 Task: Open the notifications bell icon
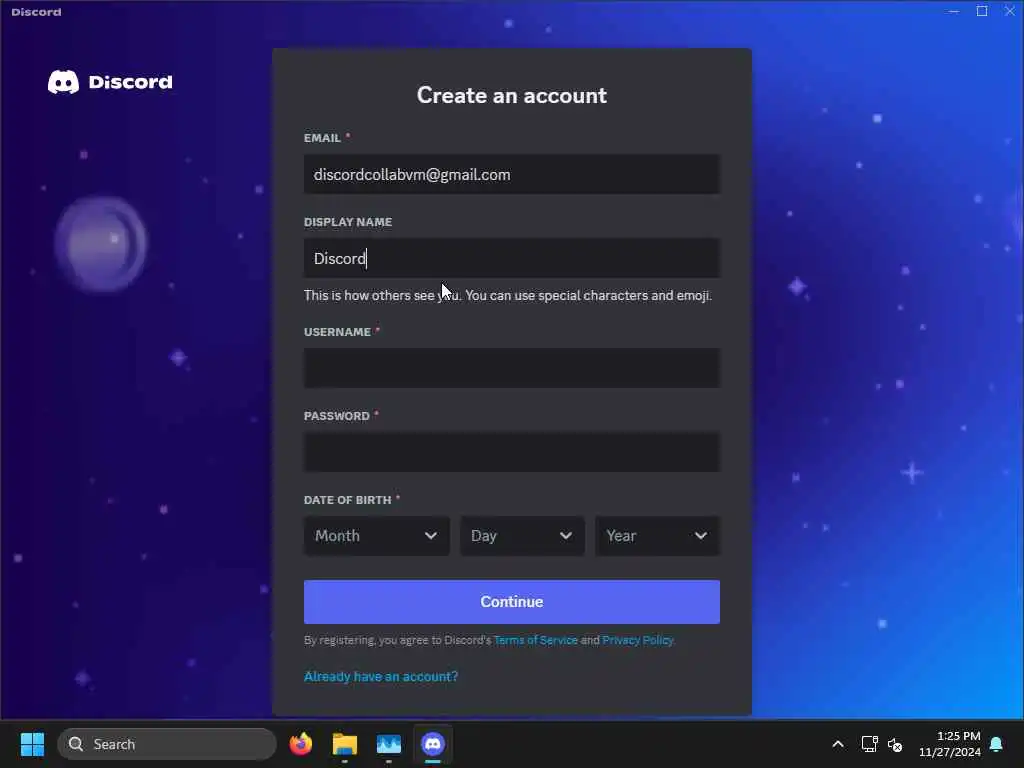tap(997, 744)
